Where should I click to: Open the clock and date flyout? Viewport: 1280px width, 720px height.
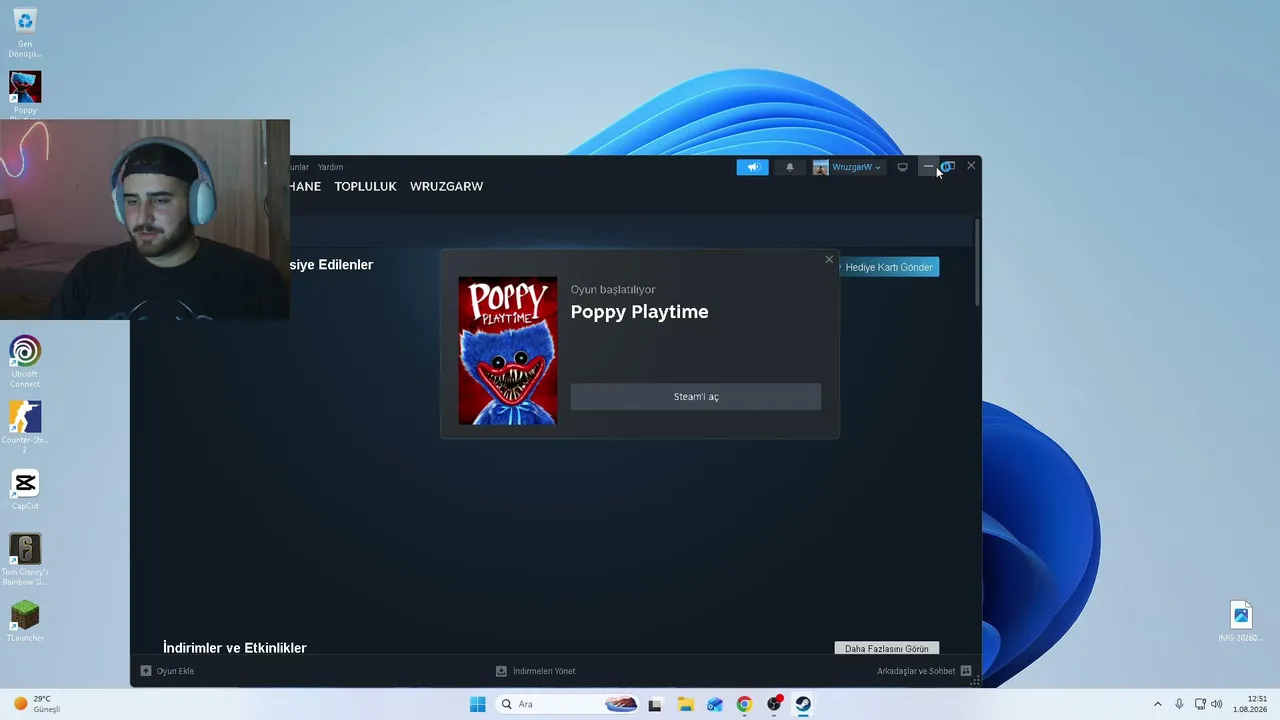1250,704
